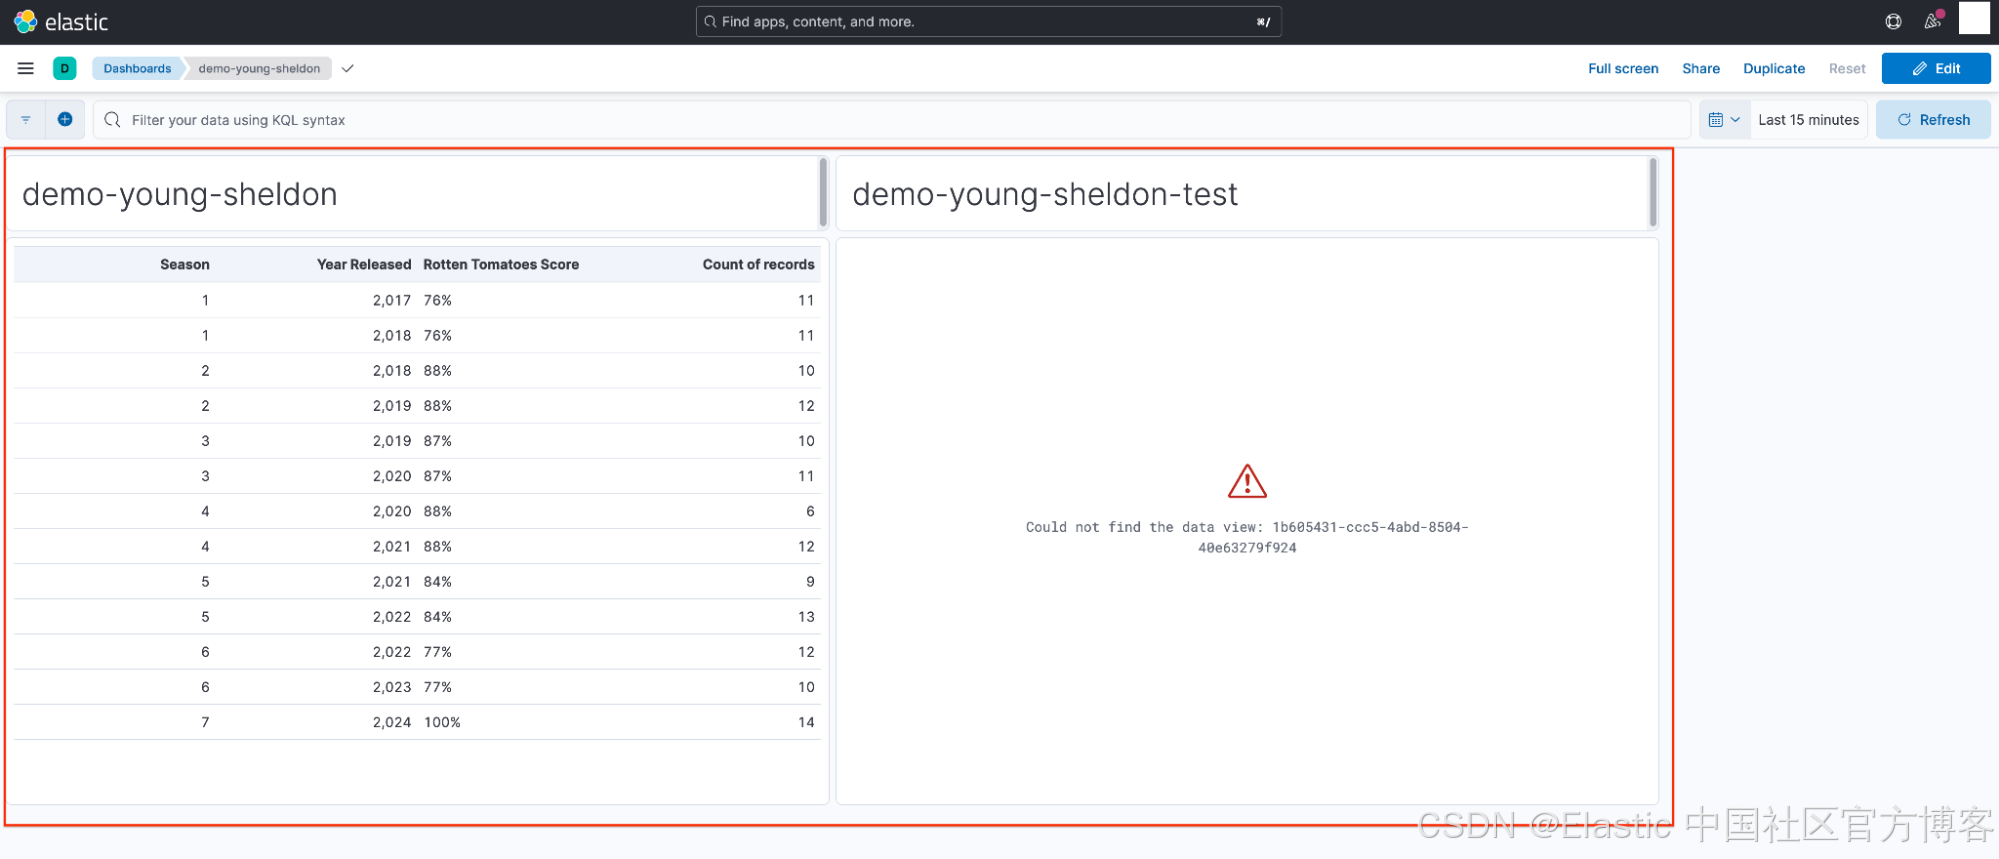Click the 2,017 year cell
The width and height of the screenshot is (1999, 859).
click(391, 300)
